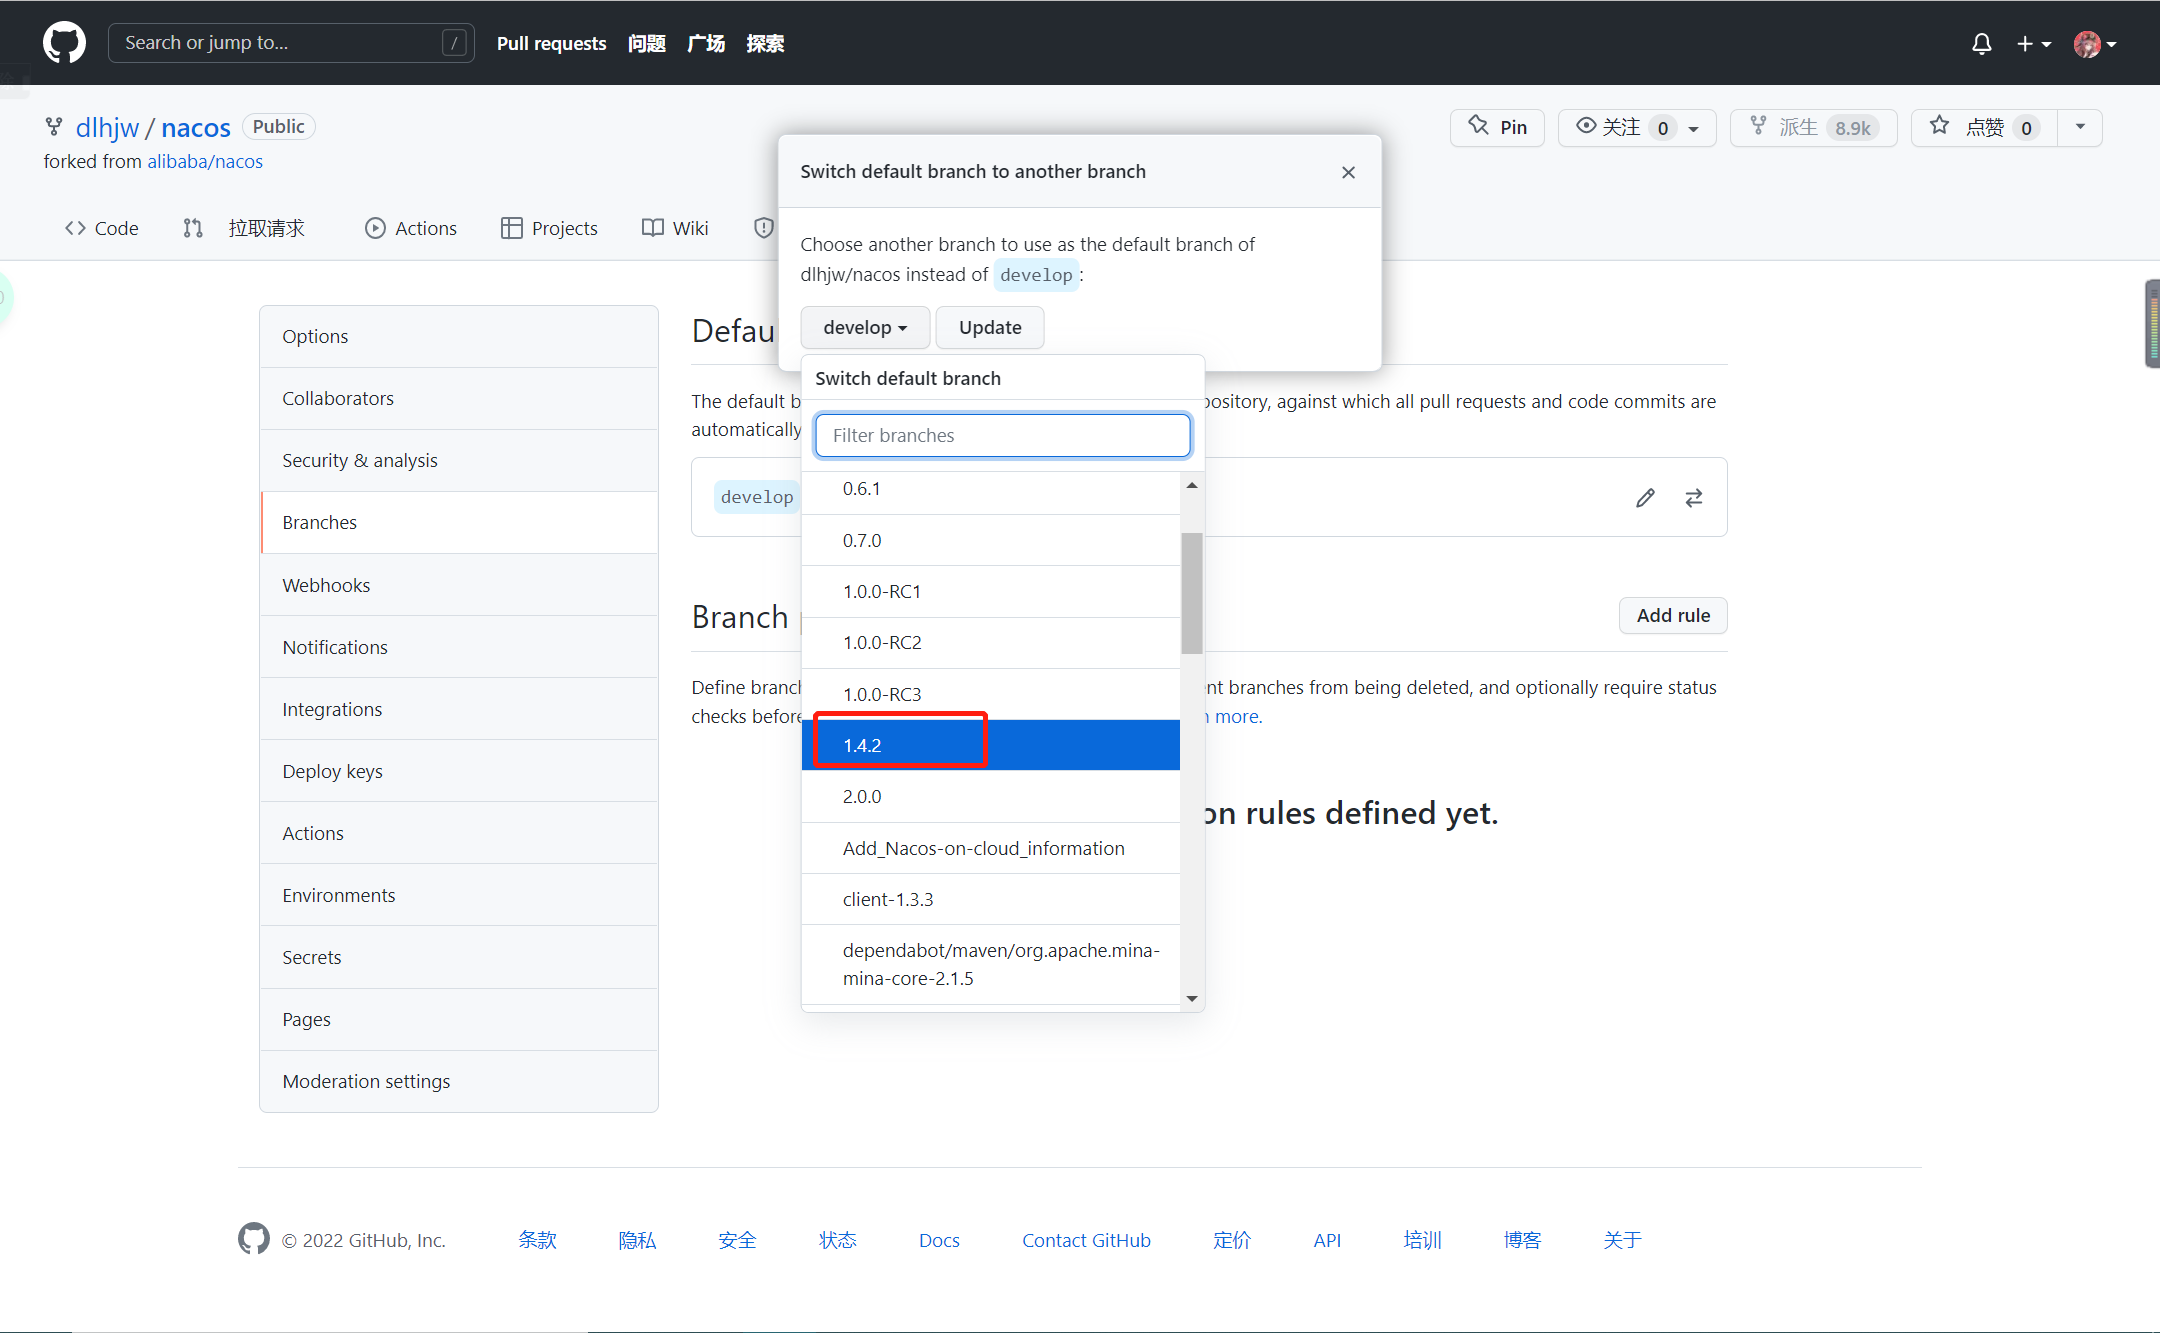This screenshot has width=2160, height=1333.
Task: Click the branch list scrollbar thumb
Action: click(x=1192, y=593)
